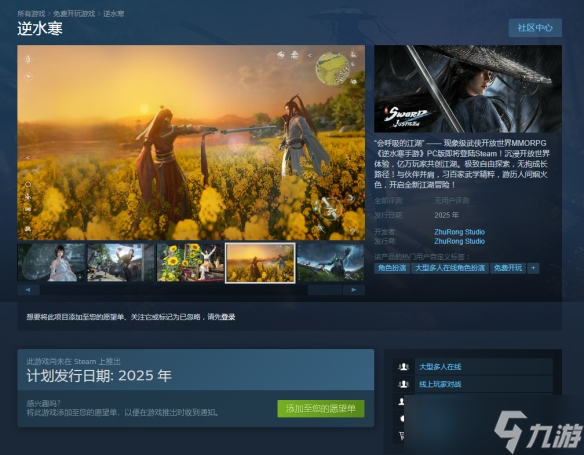Select the 免费开玩 tag
The width and height of the screenshot is (584, 455).
click(x=508, y=268)
